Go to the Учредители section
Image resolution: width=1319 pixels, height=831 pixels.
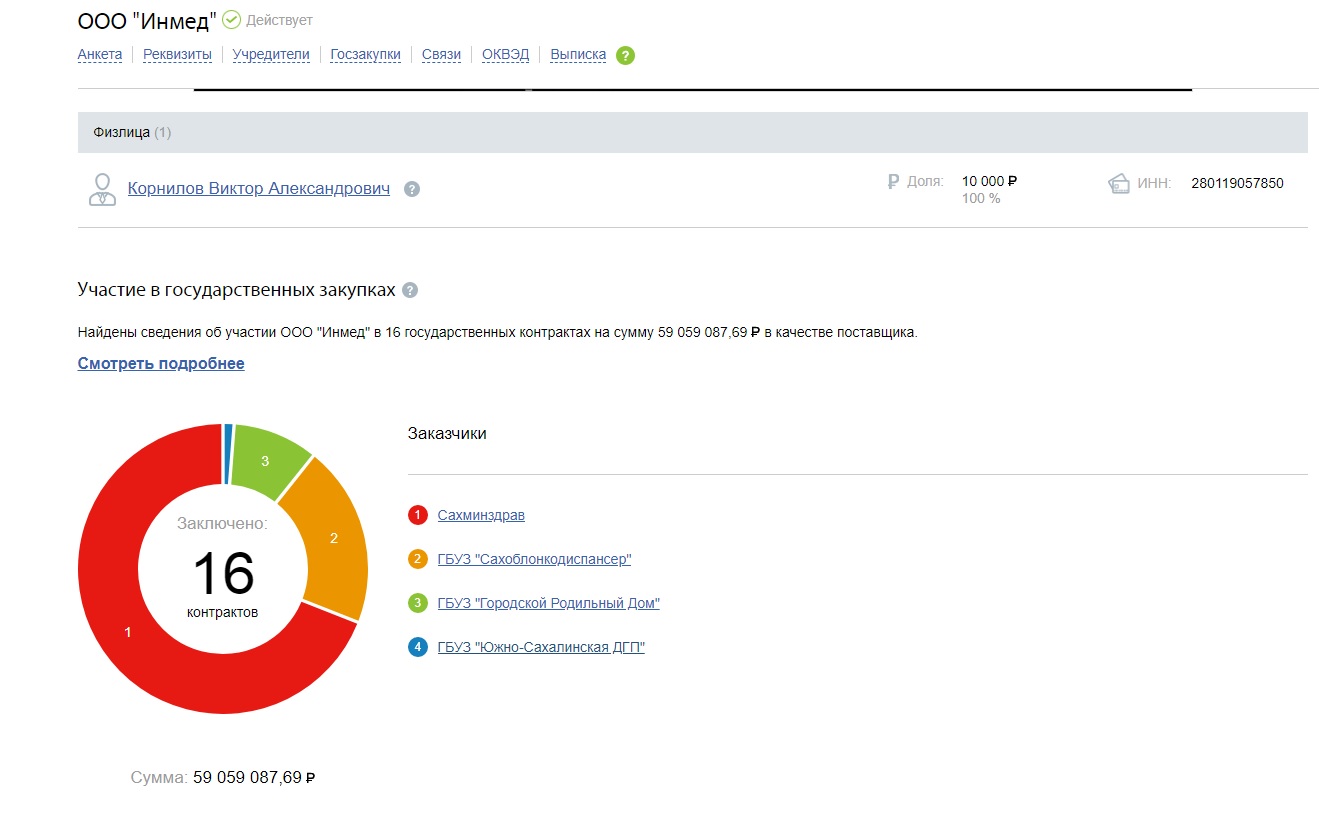[x=271, y=54]
